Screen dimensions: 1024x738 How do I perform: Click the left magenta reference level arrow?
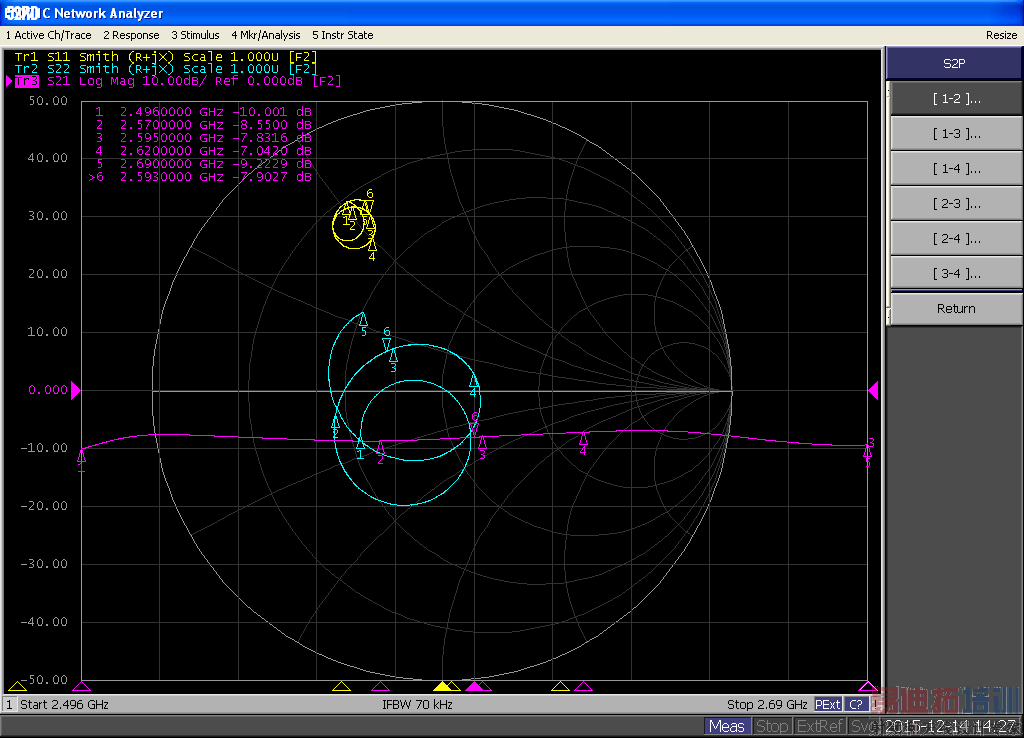click(75, 390)
